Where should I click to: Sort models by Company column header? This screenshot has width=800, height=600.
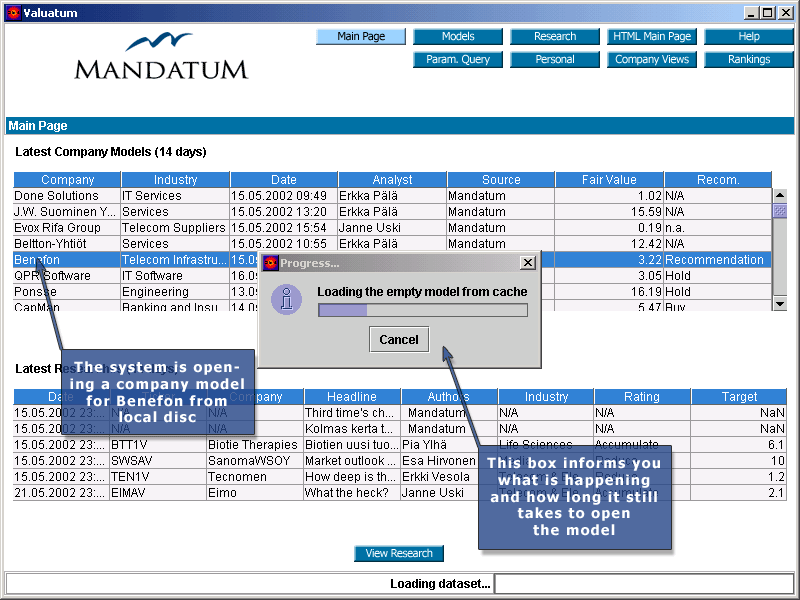(x=67, y=180)
